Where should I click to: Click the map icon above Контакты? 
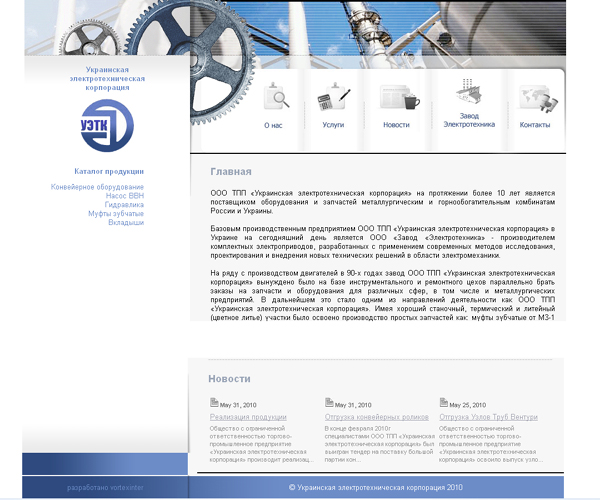pos(535,97)
